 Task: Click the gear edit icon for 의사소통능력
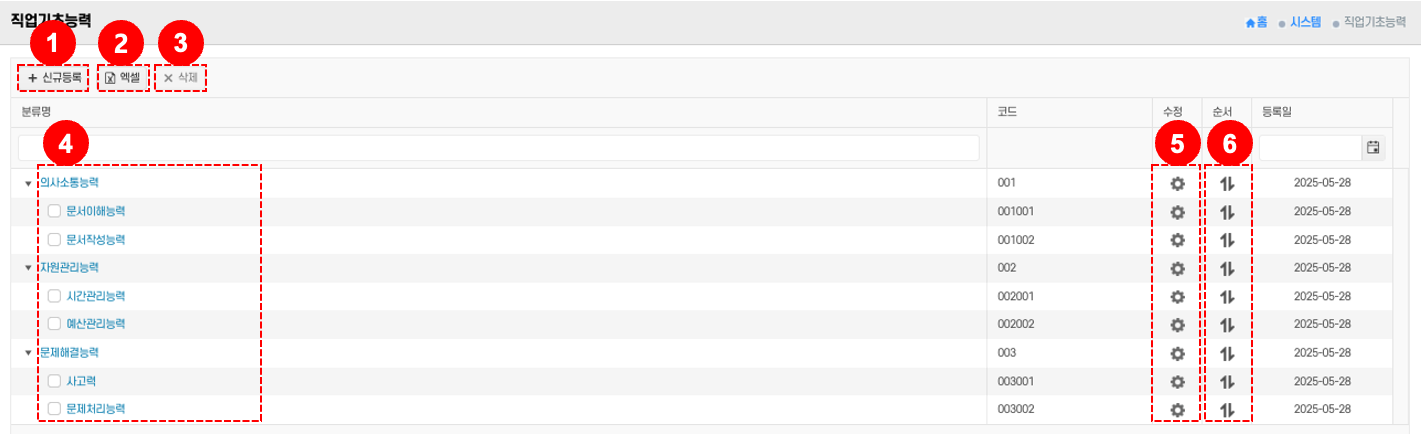[1177, 183]
